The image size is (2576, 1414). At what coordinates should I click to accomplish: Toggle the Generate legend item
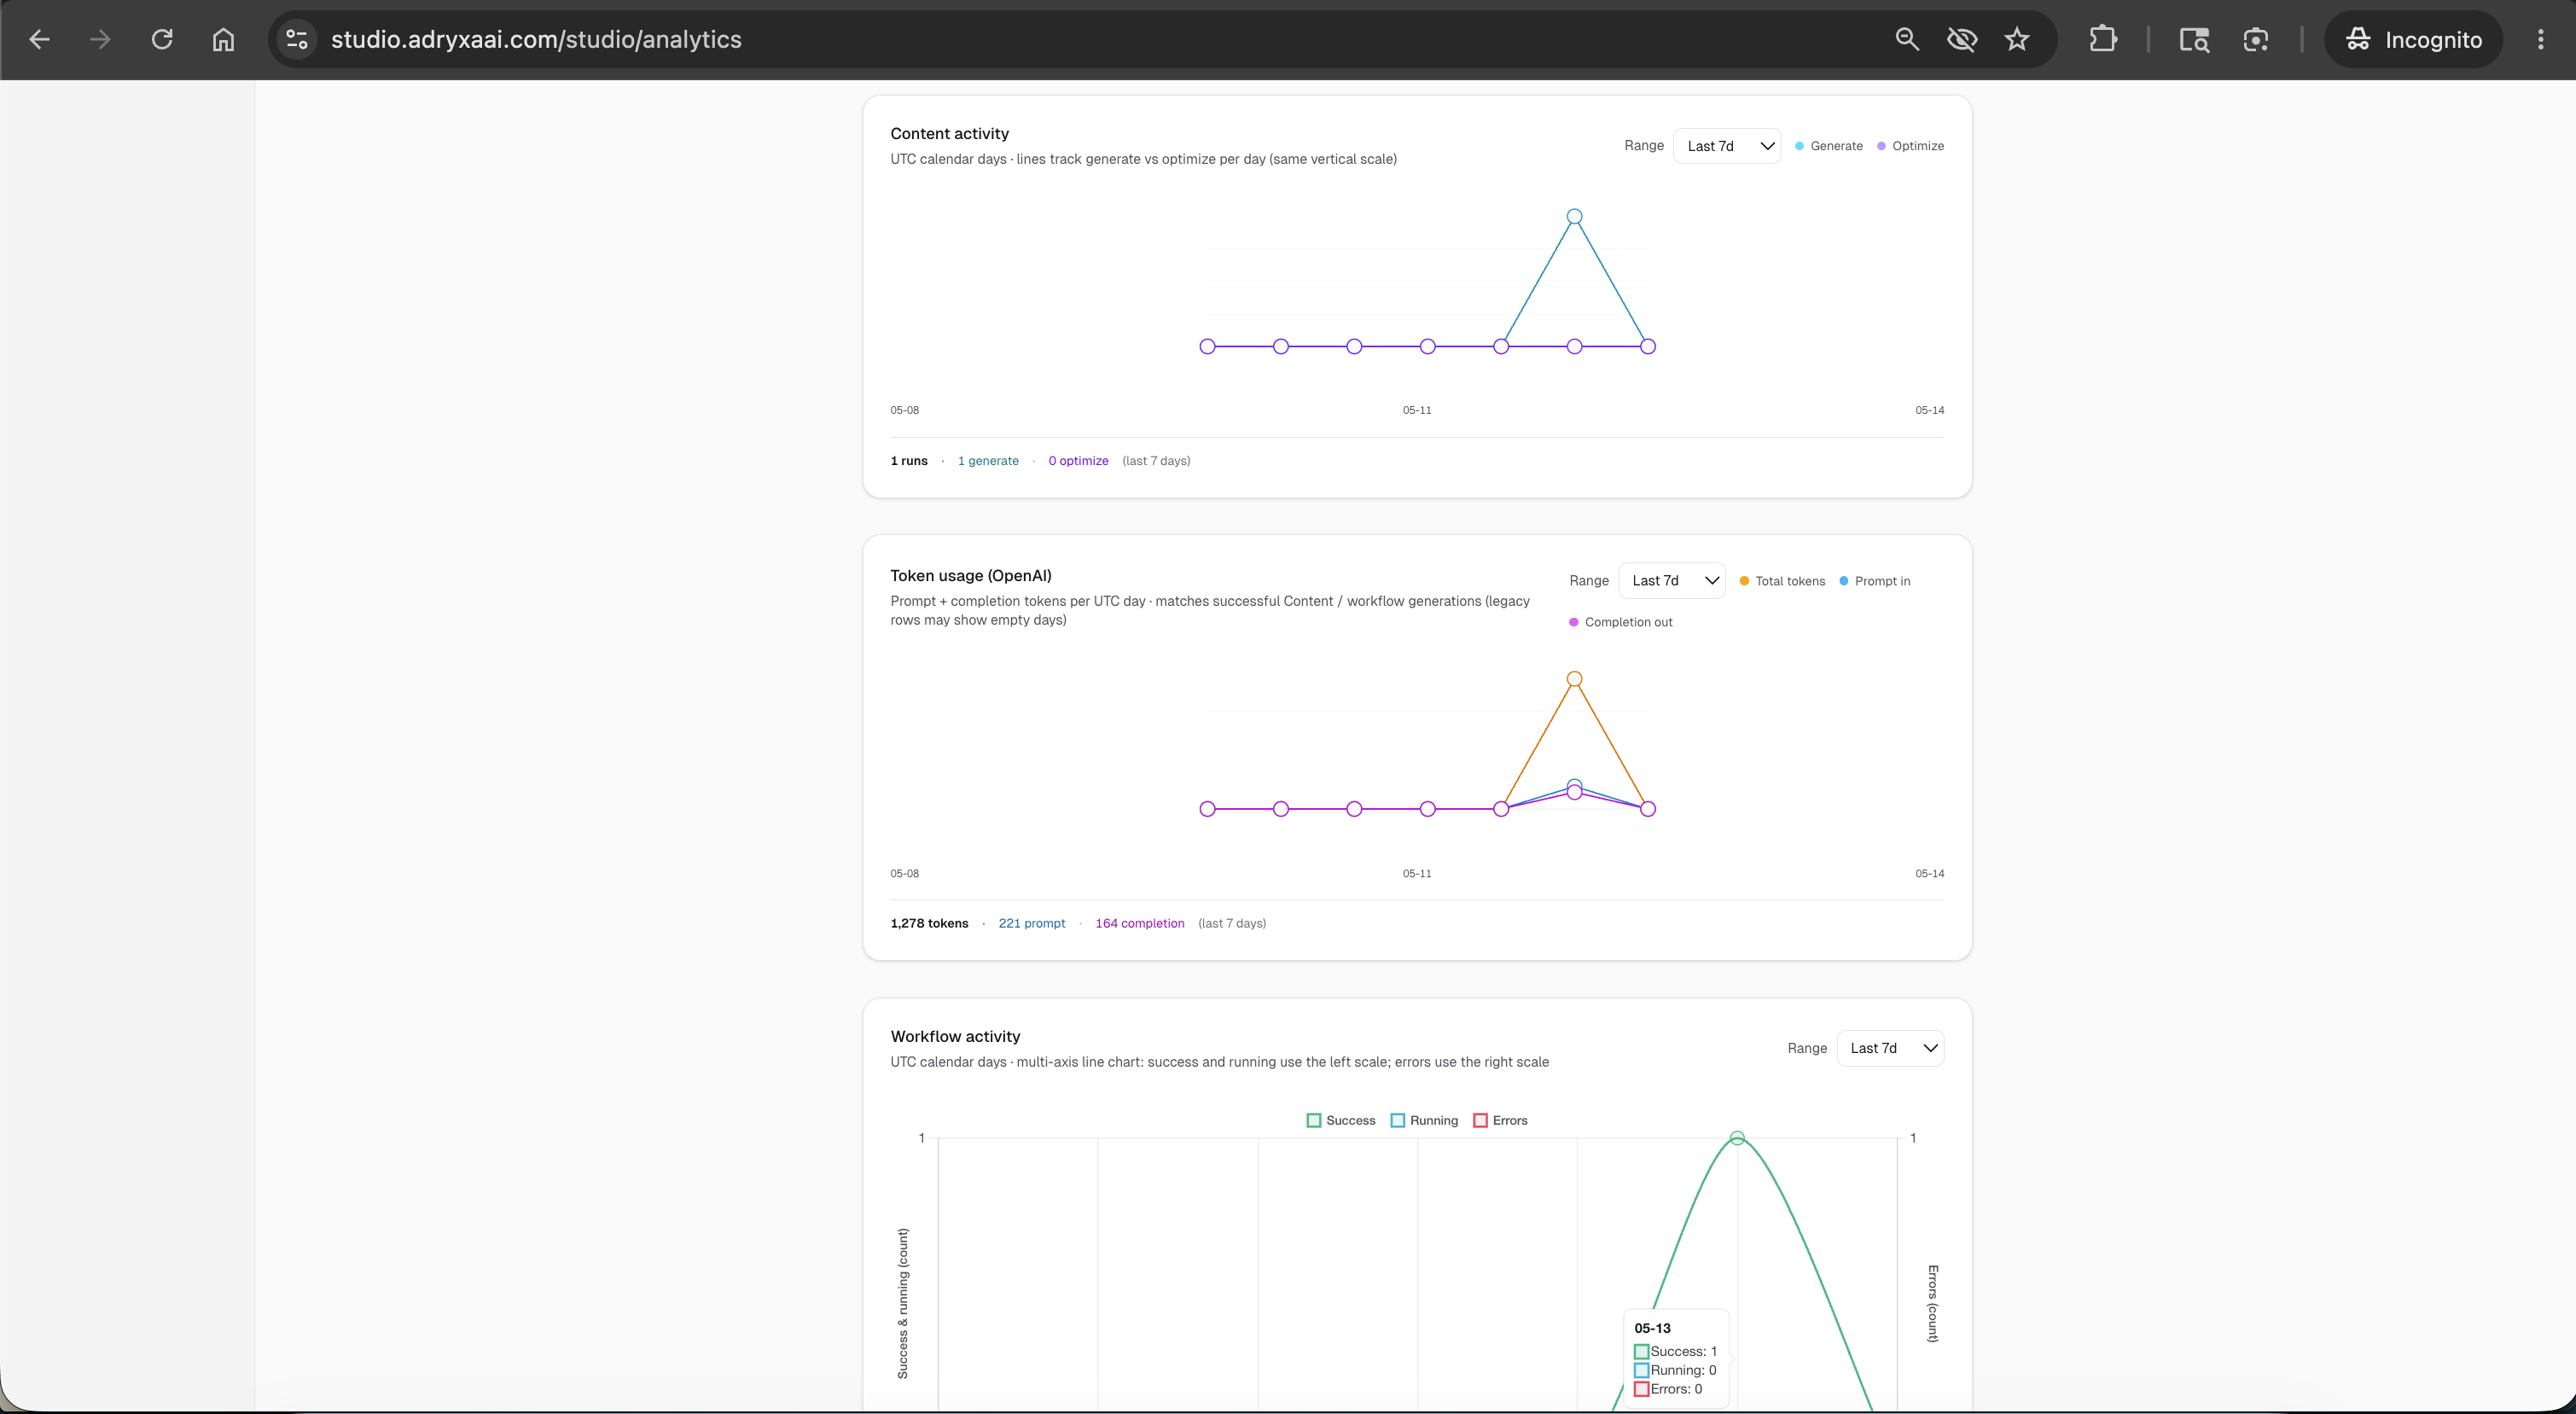pyautogui.click(x=1828, y=146)
